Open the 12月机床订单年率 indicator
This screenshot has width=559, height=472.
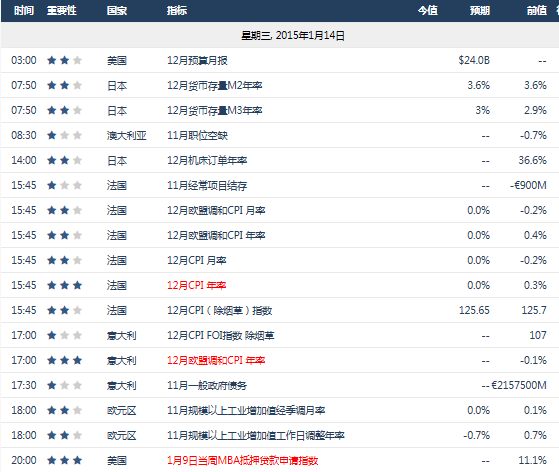tap(207, 160)
